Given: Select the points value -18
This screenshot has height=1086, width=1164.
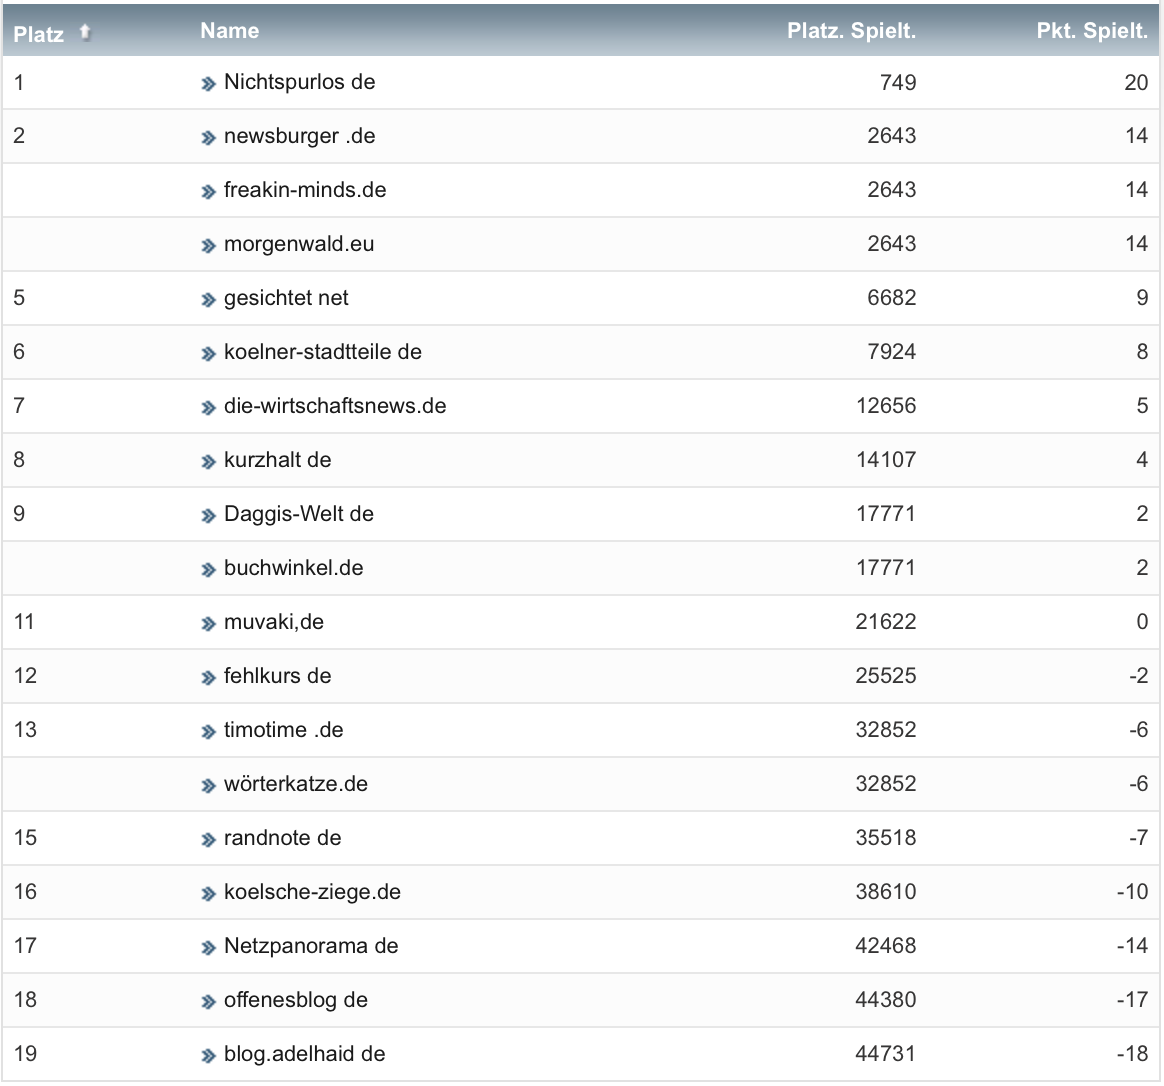Looking at the screenshot, I should (1132, 1054).
